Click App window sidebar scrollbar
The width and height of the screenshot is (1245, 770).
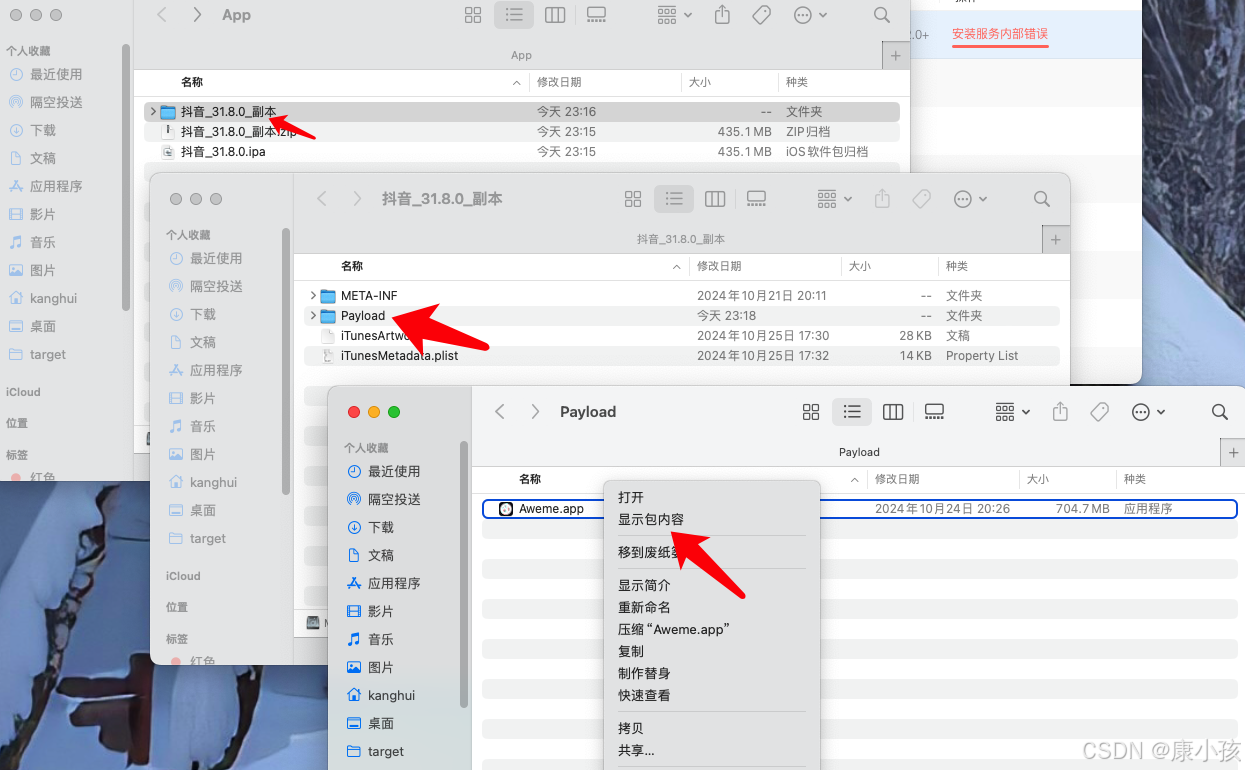click(125, 177)
